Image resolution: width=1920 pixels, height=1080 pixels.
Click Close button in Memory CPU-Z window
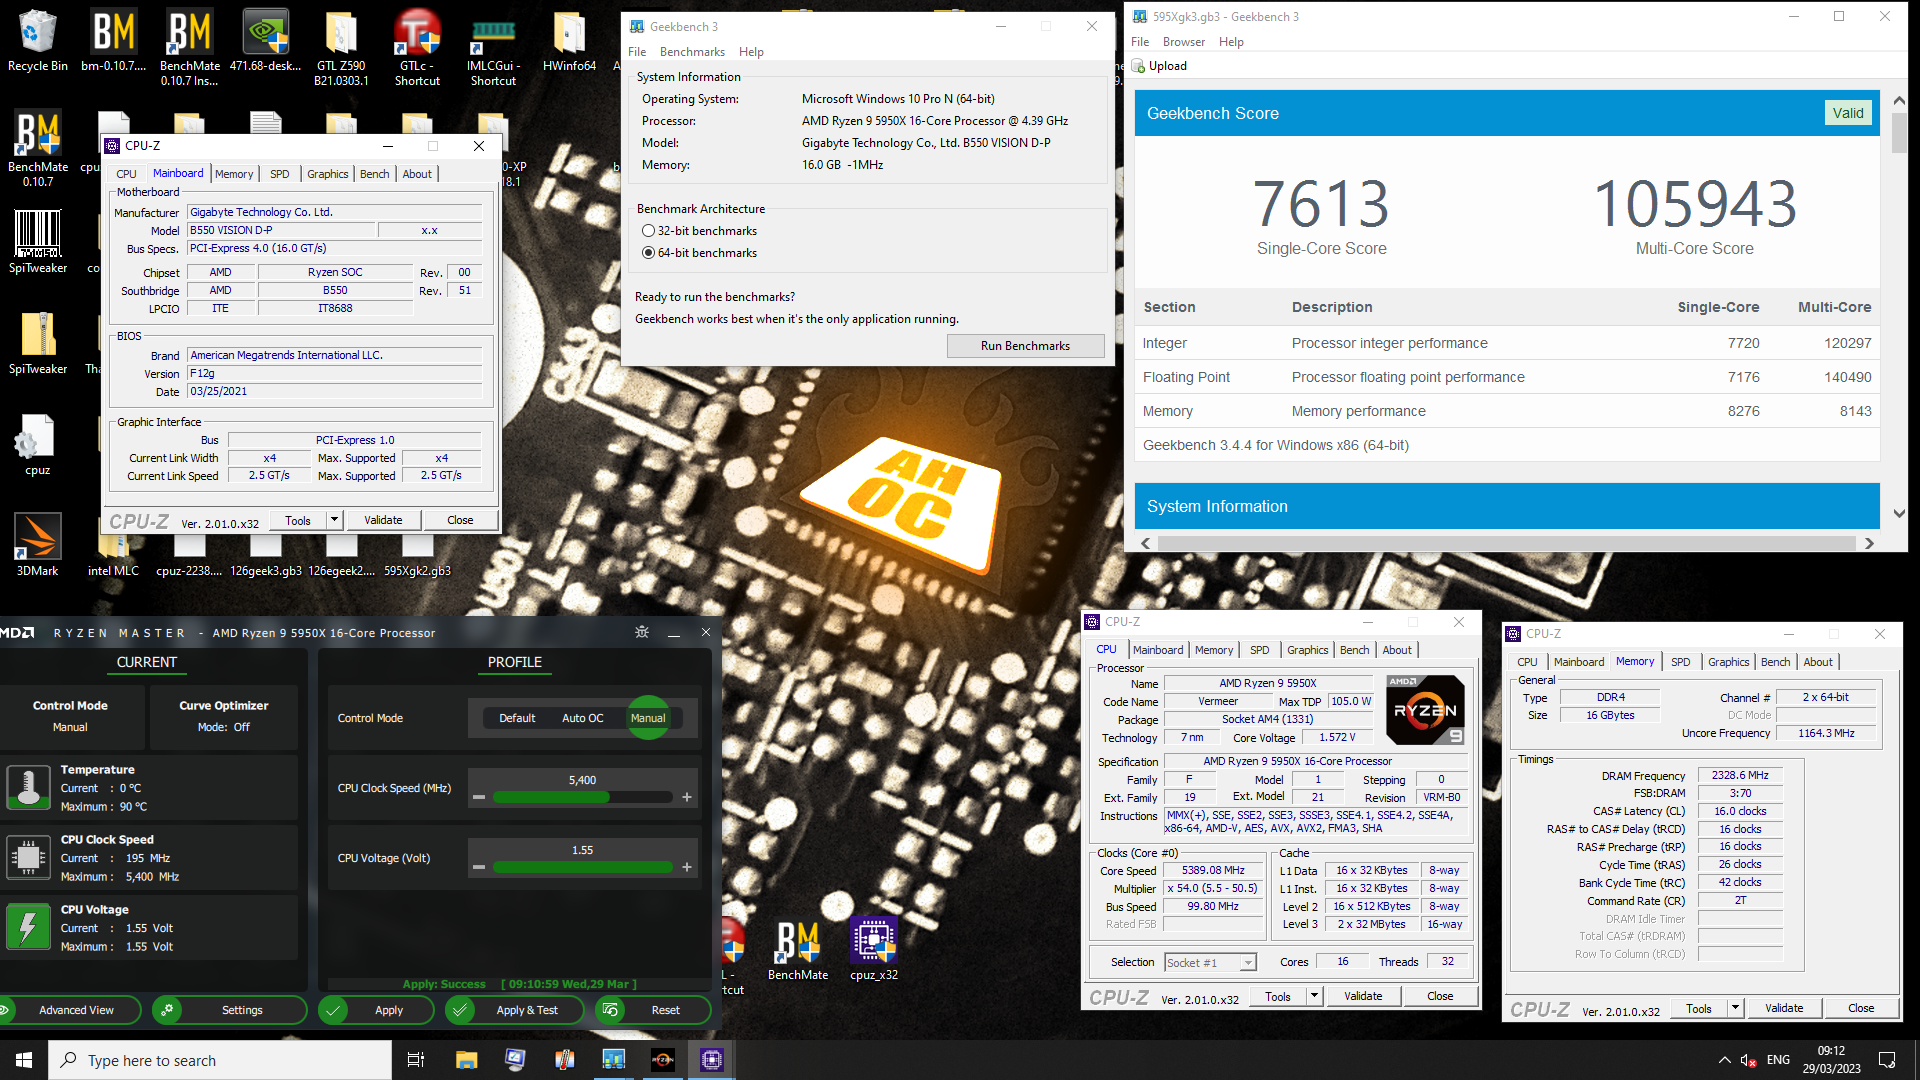click(1861, 1008)
